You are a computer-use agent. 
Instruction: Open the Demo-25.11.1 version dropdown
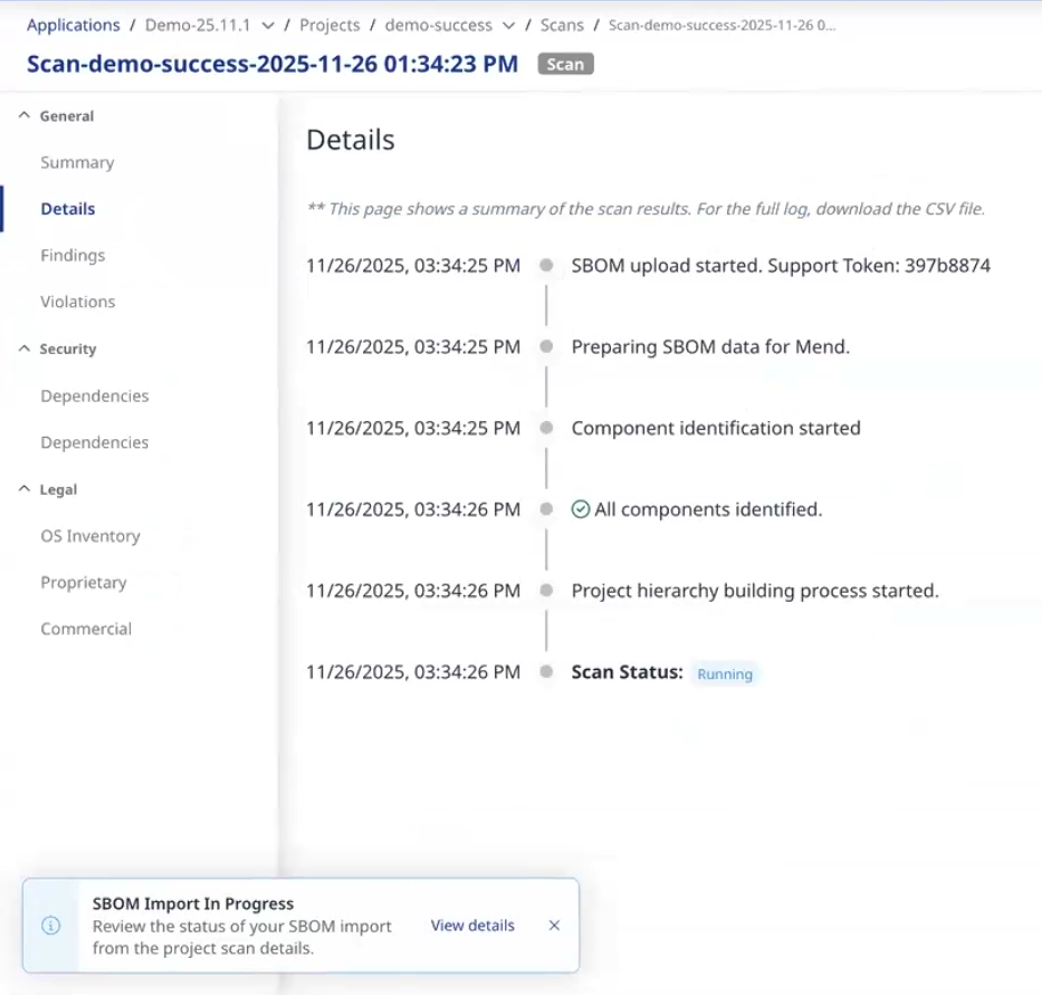(267, 26)
